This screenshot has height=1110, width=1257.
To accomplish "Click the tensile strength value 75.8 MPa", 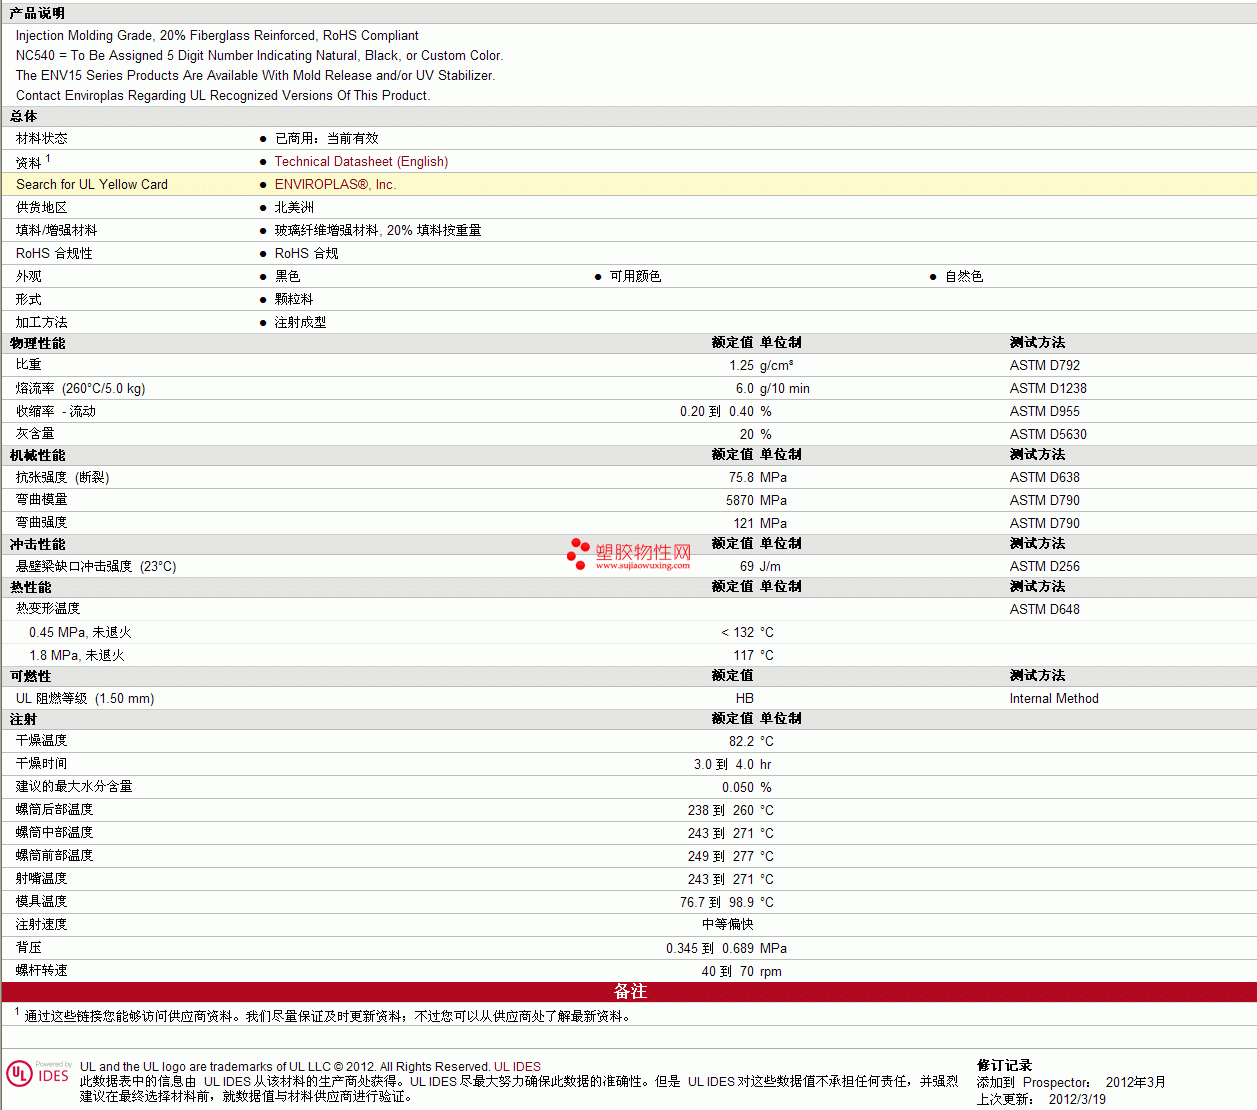I will click(x=757, y=477).
